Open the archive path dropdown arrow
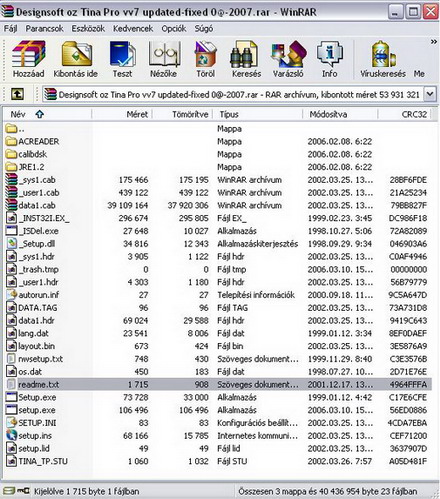440x499 pixels. (430, 94)
